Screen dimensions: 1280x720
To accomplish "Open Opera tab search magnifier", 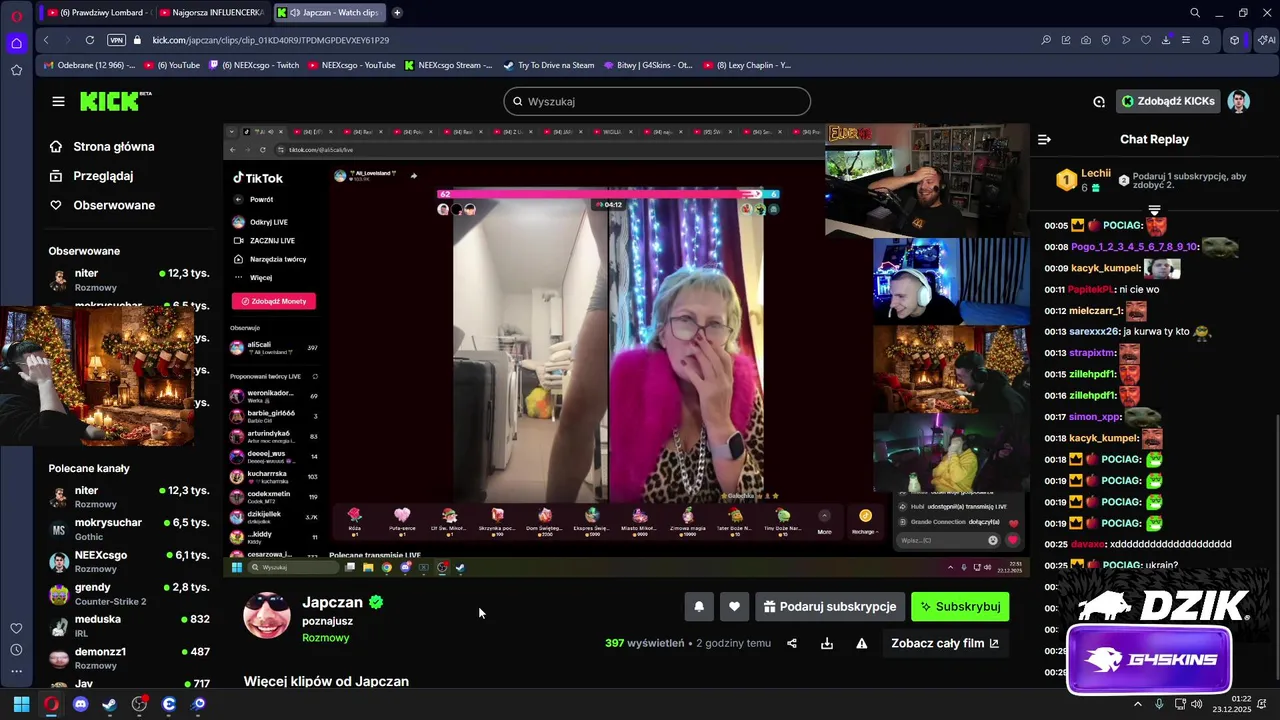I will (x=1195, y=13).
